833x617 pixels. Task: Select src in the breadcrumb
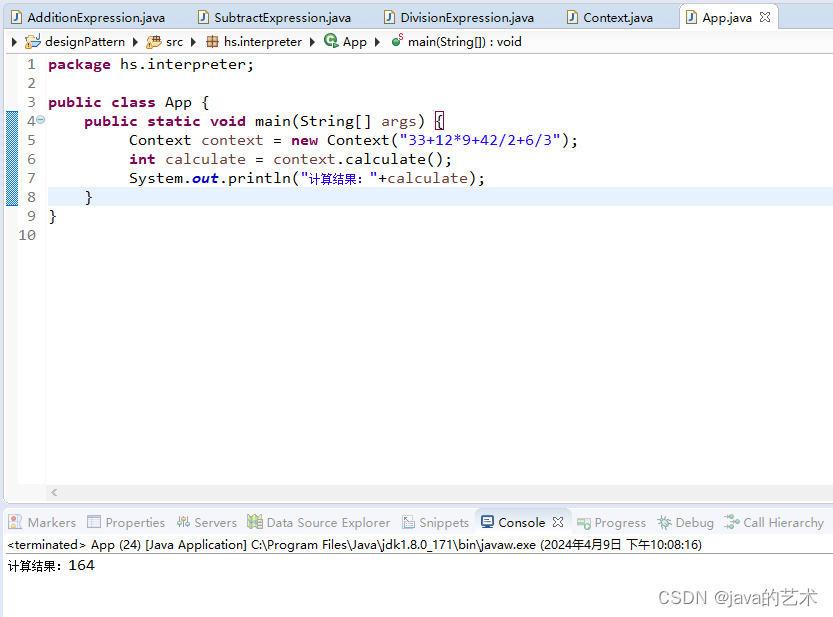point(174,41)
